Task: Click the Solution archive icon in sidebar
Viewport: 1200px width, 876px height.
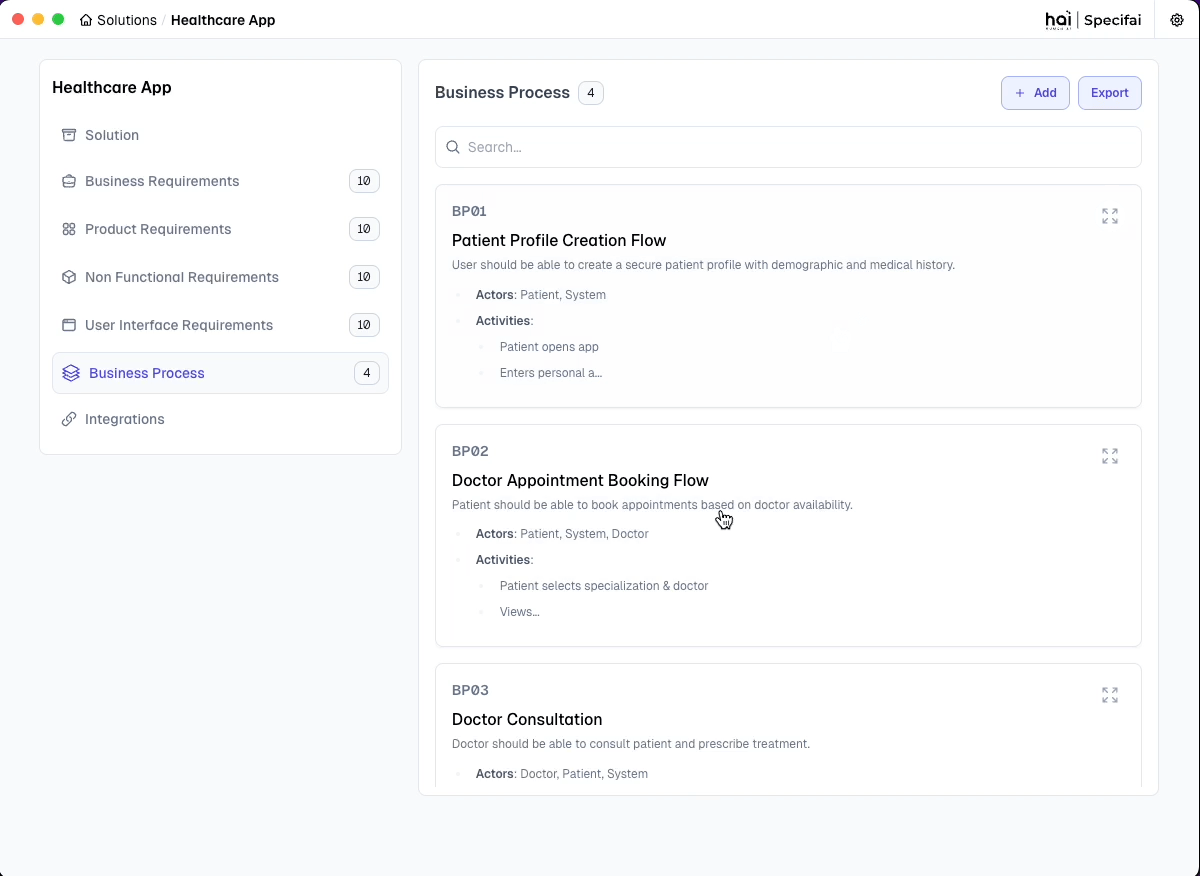Action: click(69, 135)
